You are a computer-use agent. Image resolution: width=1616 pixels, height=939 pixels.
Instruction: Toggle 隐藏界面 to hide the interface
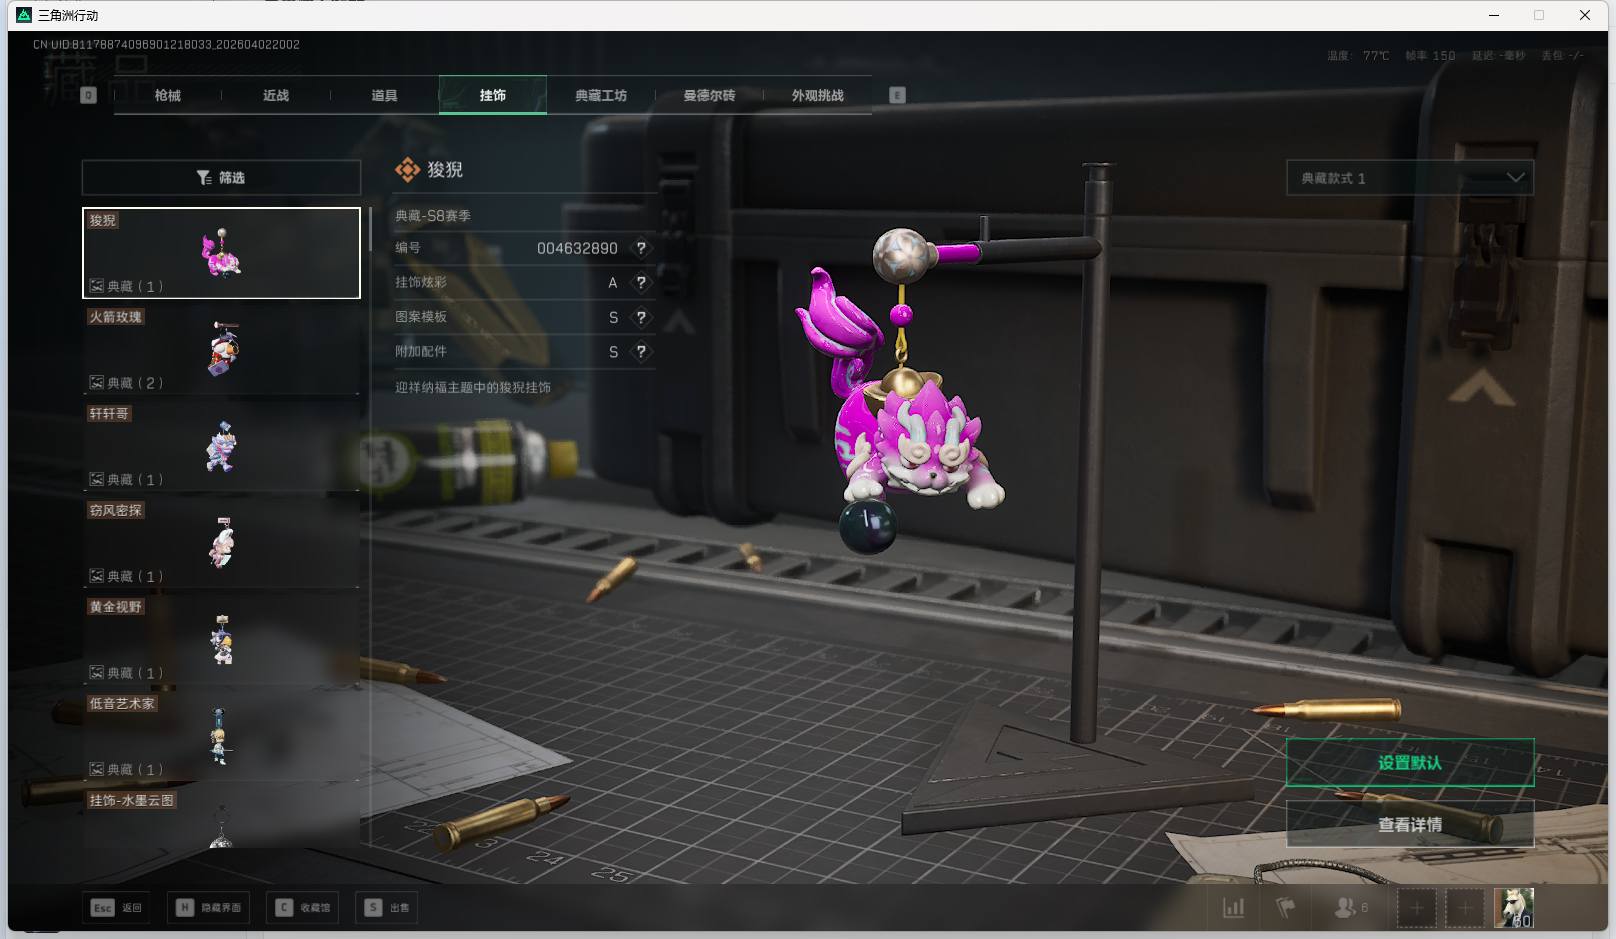[x=210, y=908]
